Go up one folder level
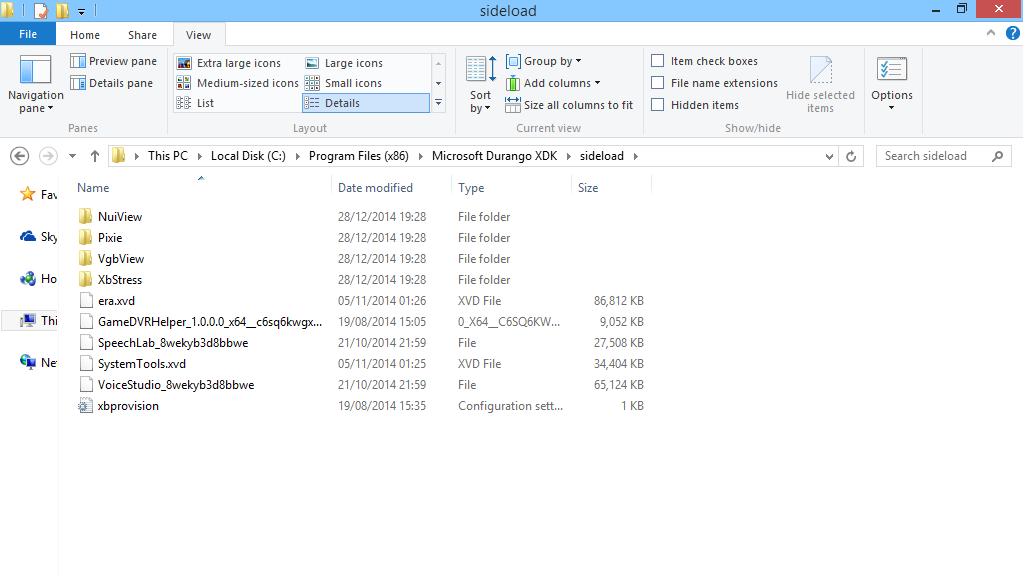 click(95, 156)
